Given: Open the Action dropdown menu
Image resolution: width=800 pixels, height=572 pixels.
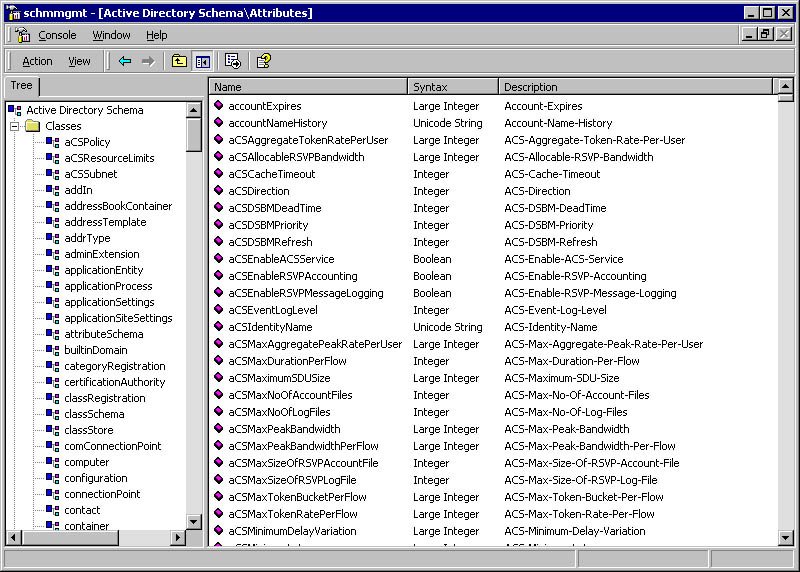Looking at the screenshot, I should point(37,61).
